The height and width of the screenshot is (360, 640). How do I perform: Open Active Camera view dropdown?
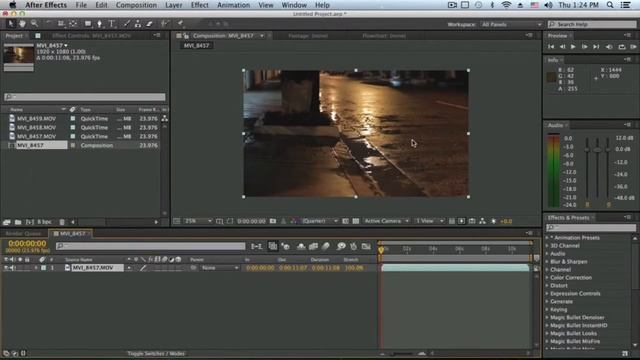386,221
